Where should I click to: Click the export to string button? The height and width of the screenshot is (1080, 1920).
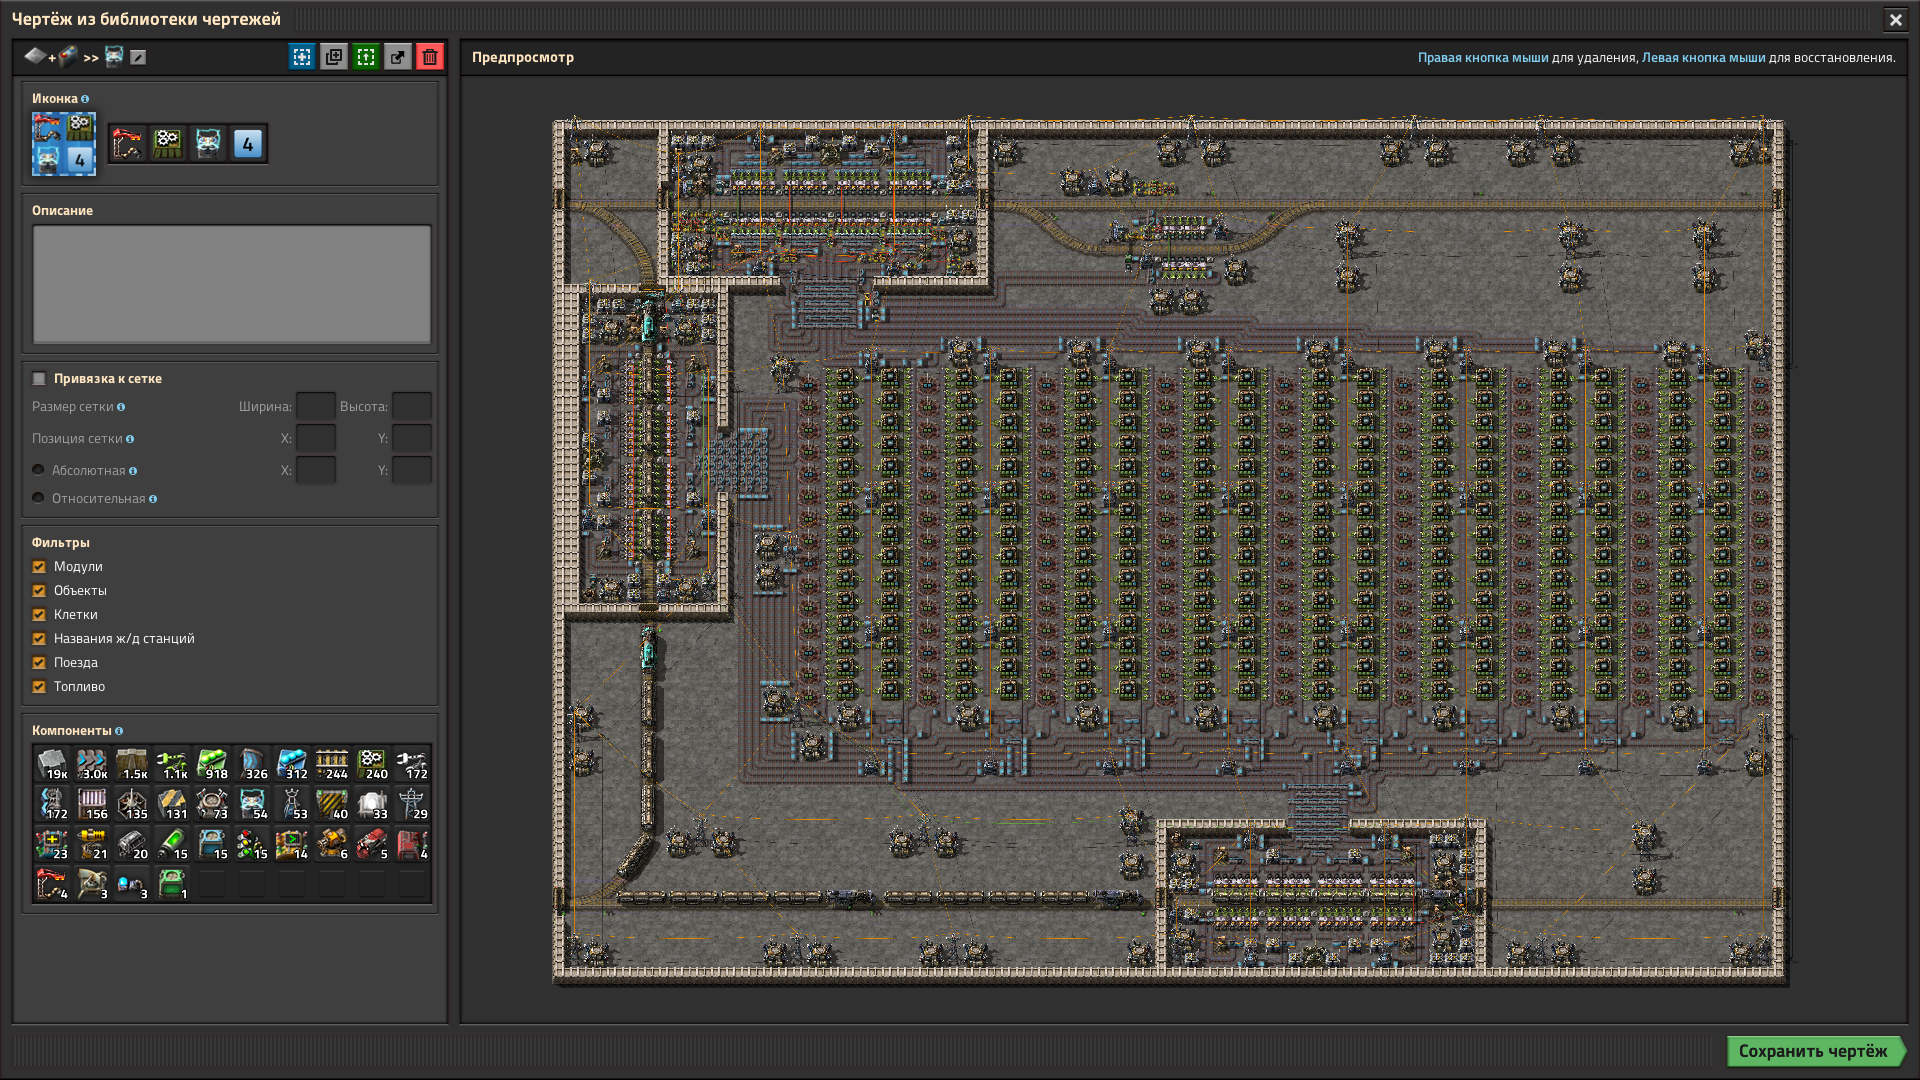398,57
